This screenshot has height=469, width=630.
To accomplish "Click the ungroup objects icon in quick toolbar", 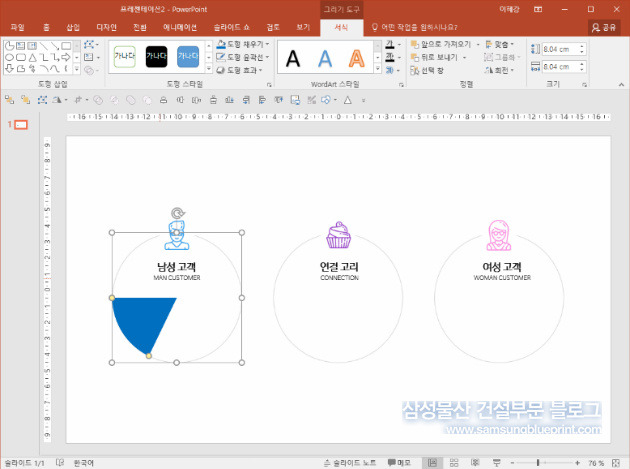I will (26, 100).
